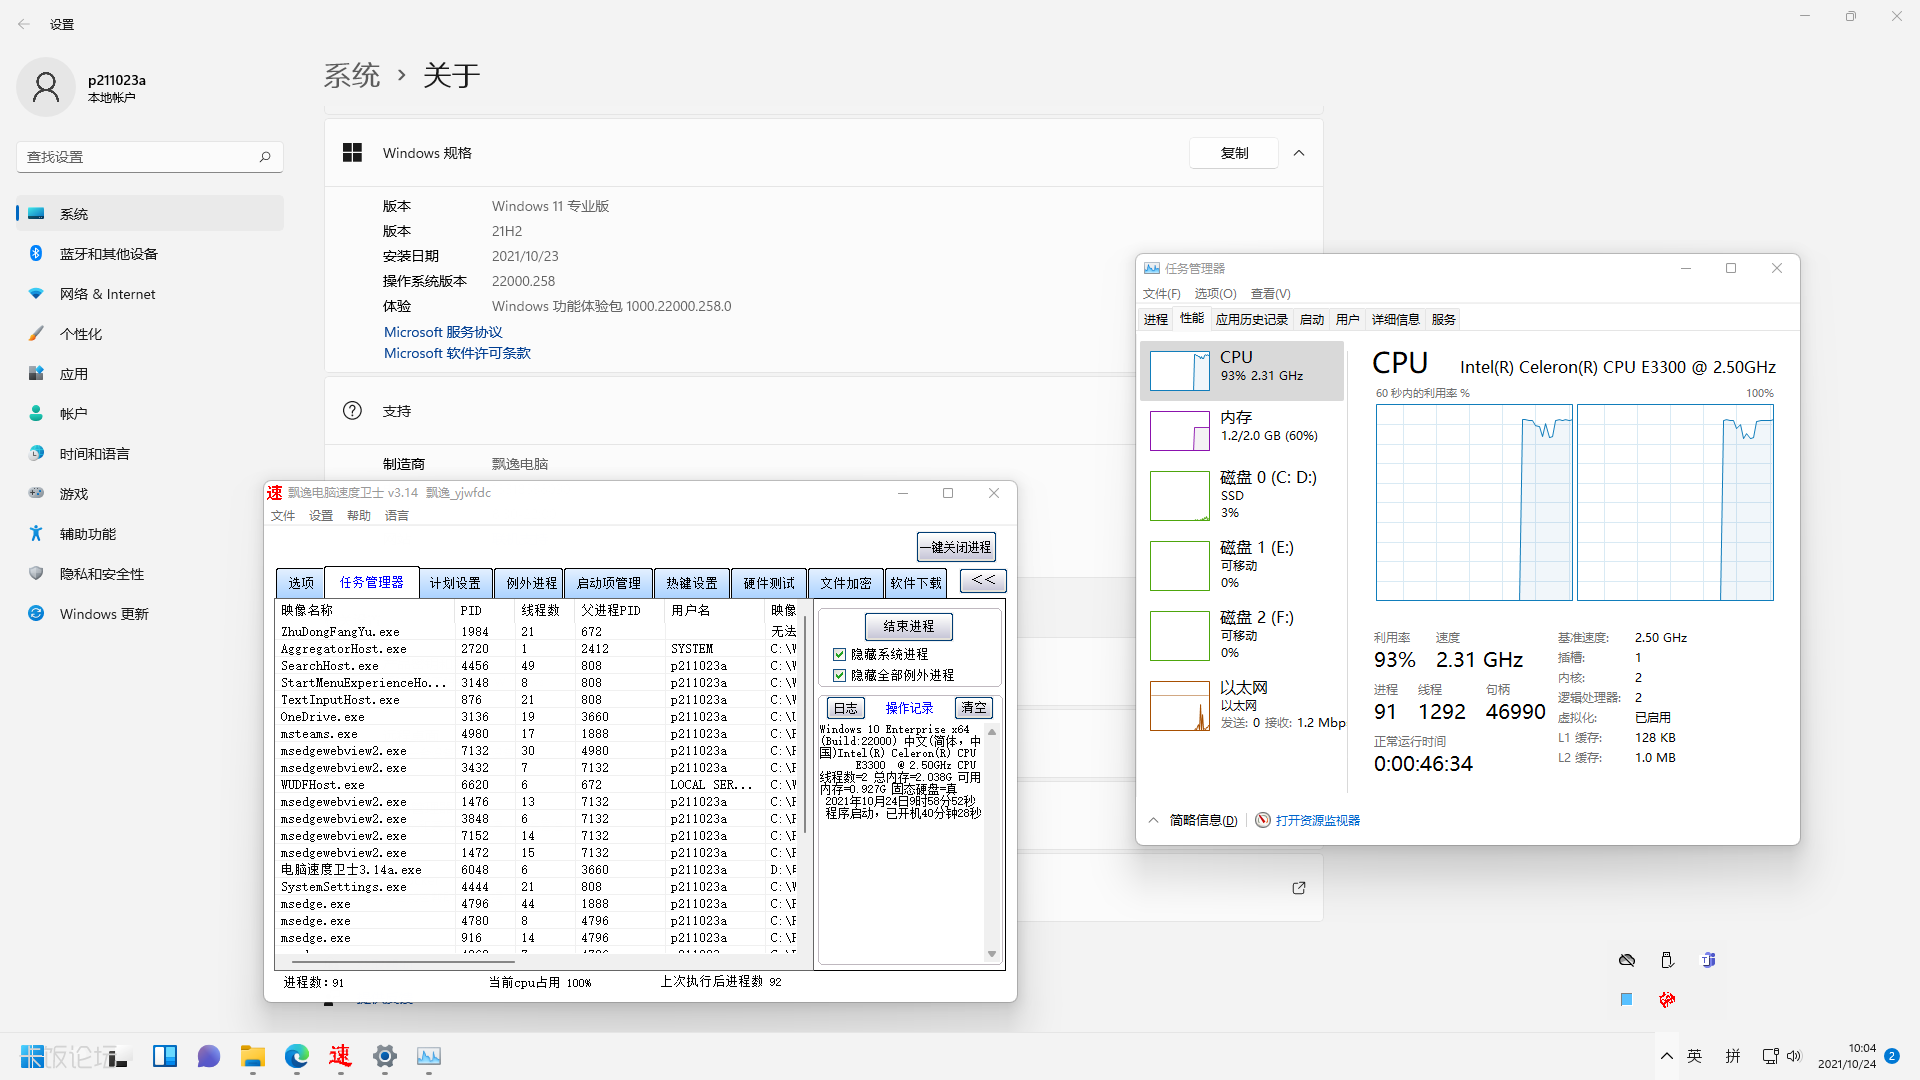This screenshot has height=1080, width=1920.
Task: Click the Task Manager taskbar icon
Action: (x=429, y=1056)
